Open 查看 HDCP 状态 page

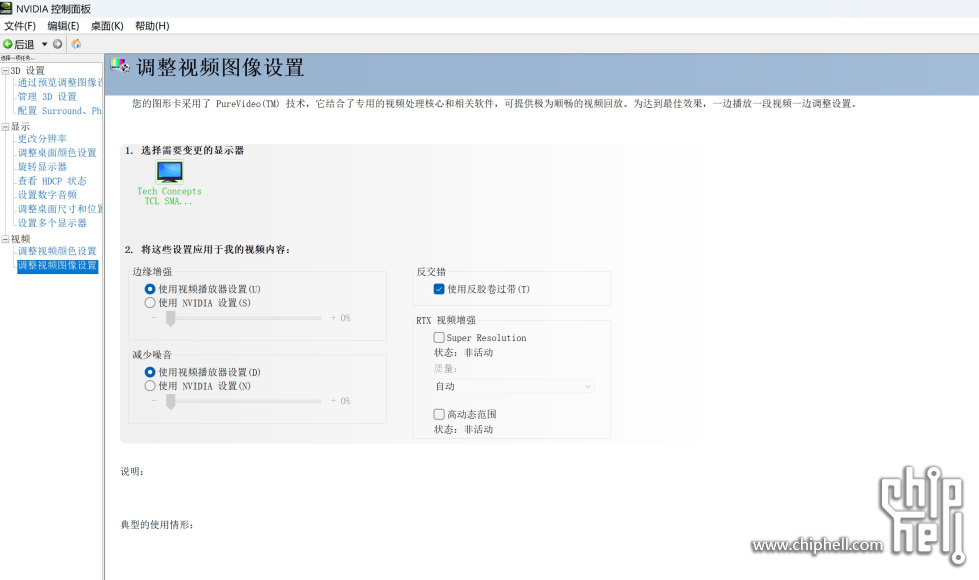(x=52, y=181)
